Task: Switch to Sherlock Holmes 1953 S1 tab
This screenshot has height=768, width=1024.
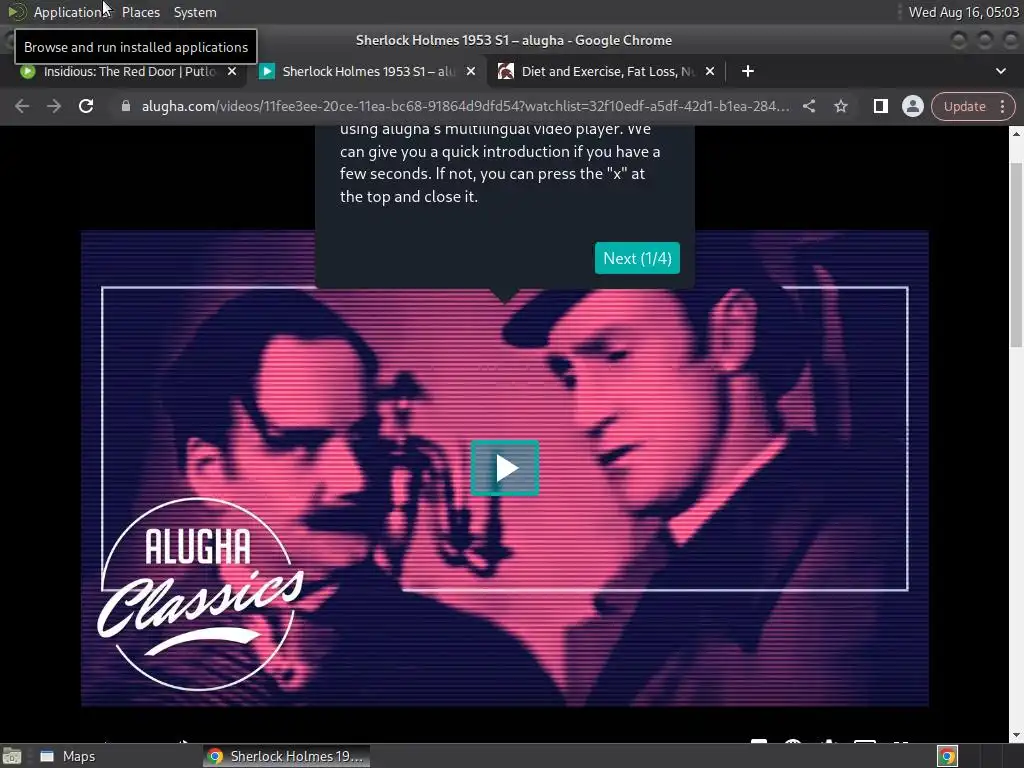Action: pyautogui.click(x=368, y=71)
